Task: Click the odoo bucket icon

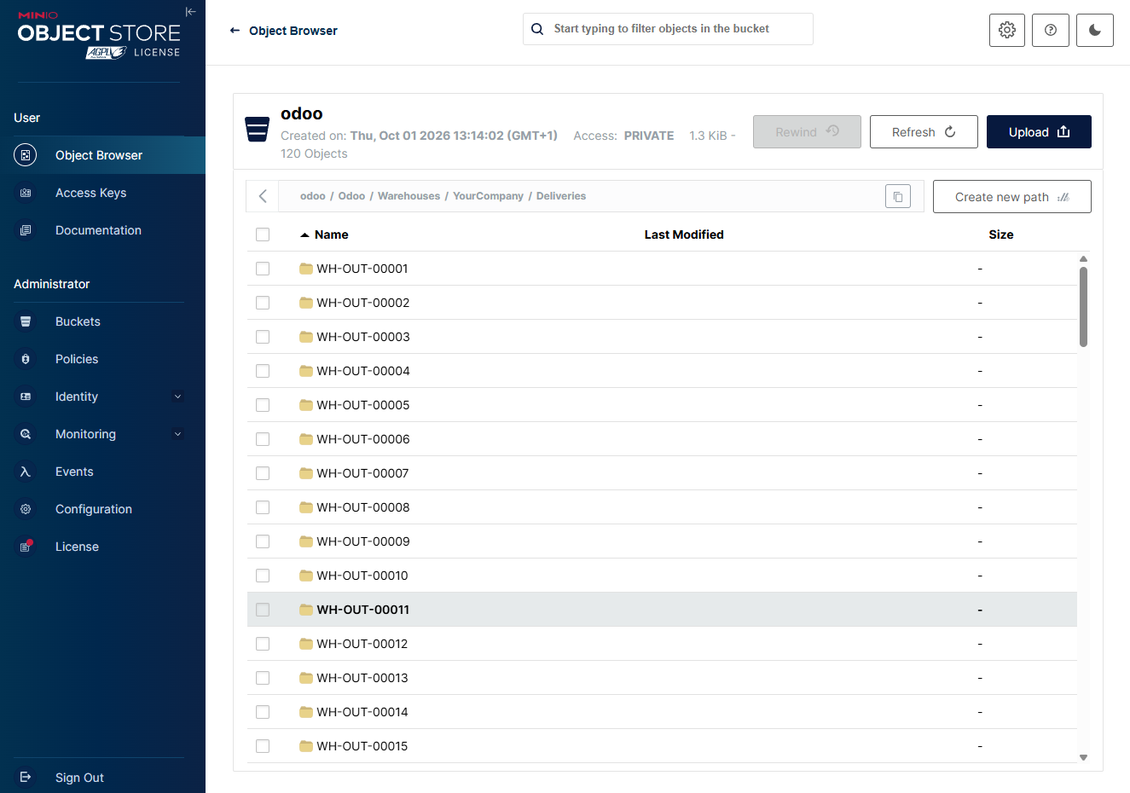Action: point(257,129)
